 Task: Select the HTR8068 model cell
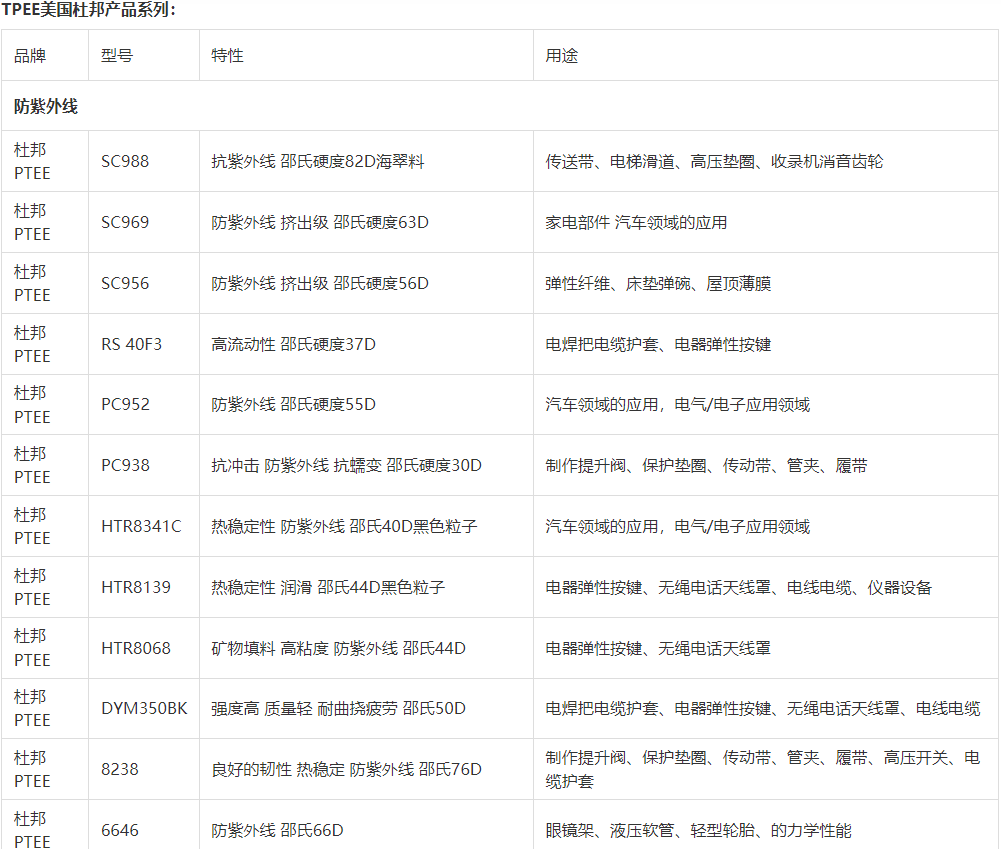click(x=136, y=648)
